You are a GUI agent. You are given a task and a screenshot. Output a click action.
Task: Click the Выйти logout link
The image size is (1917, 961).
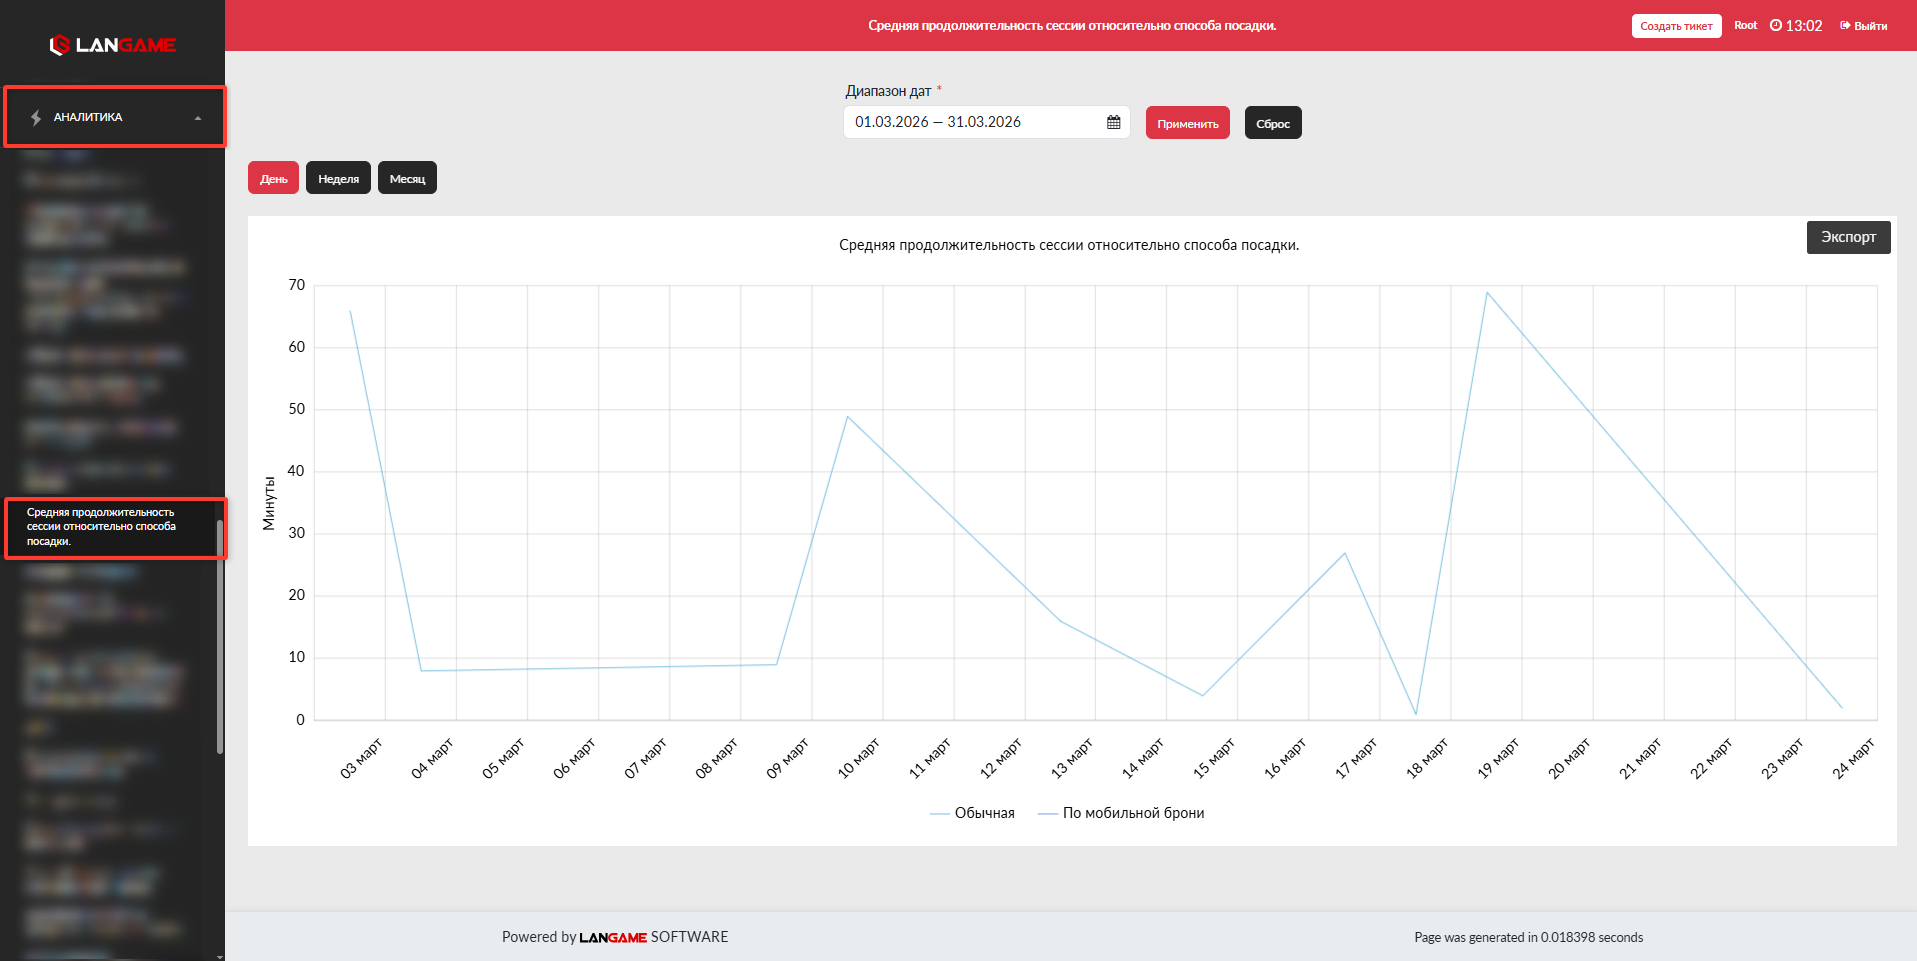[x=1864, y=26]
